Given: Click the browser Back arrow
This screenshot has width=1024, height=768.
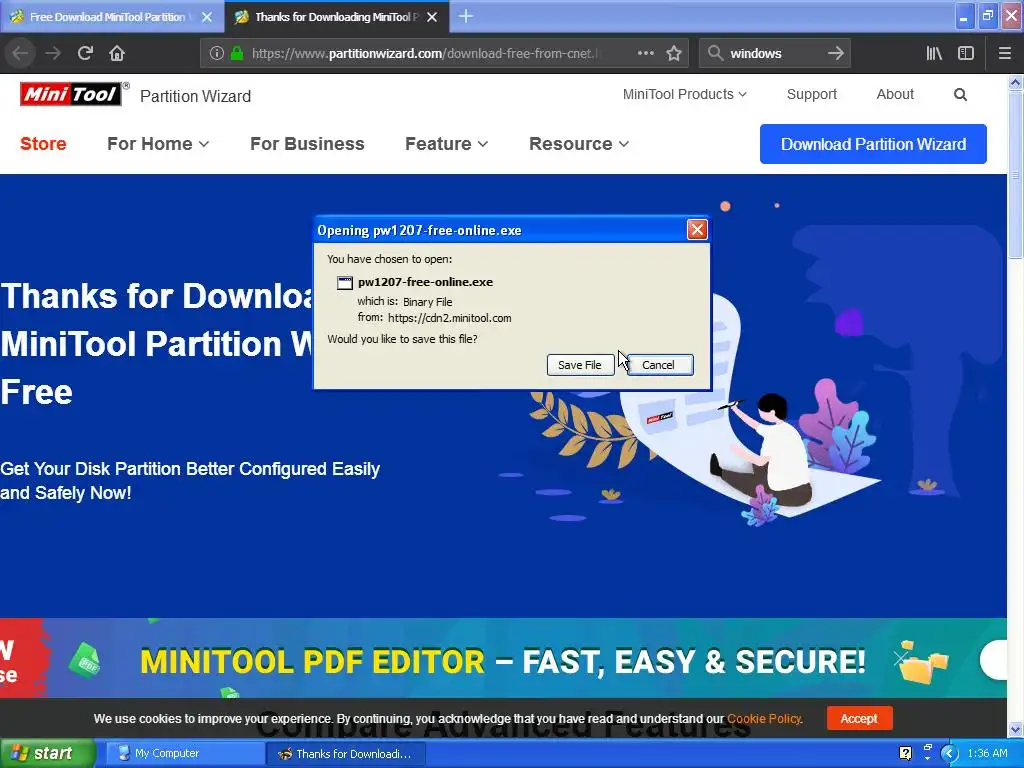Looking at the screenshot, I should pos(20,53).
